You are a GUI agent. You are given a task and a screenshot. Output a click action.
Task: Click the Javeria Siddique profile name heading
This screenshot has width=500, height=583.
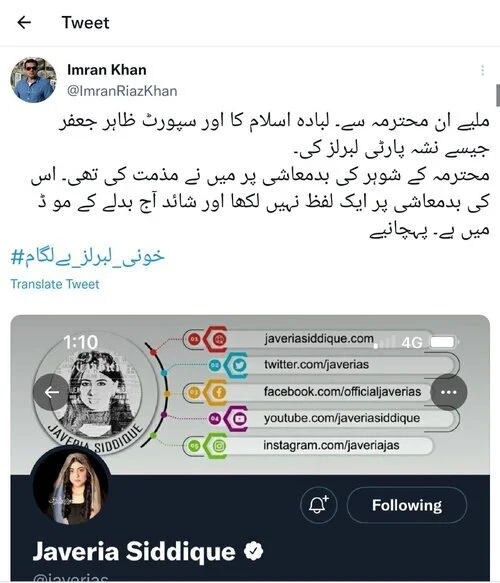134,551
